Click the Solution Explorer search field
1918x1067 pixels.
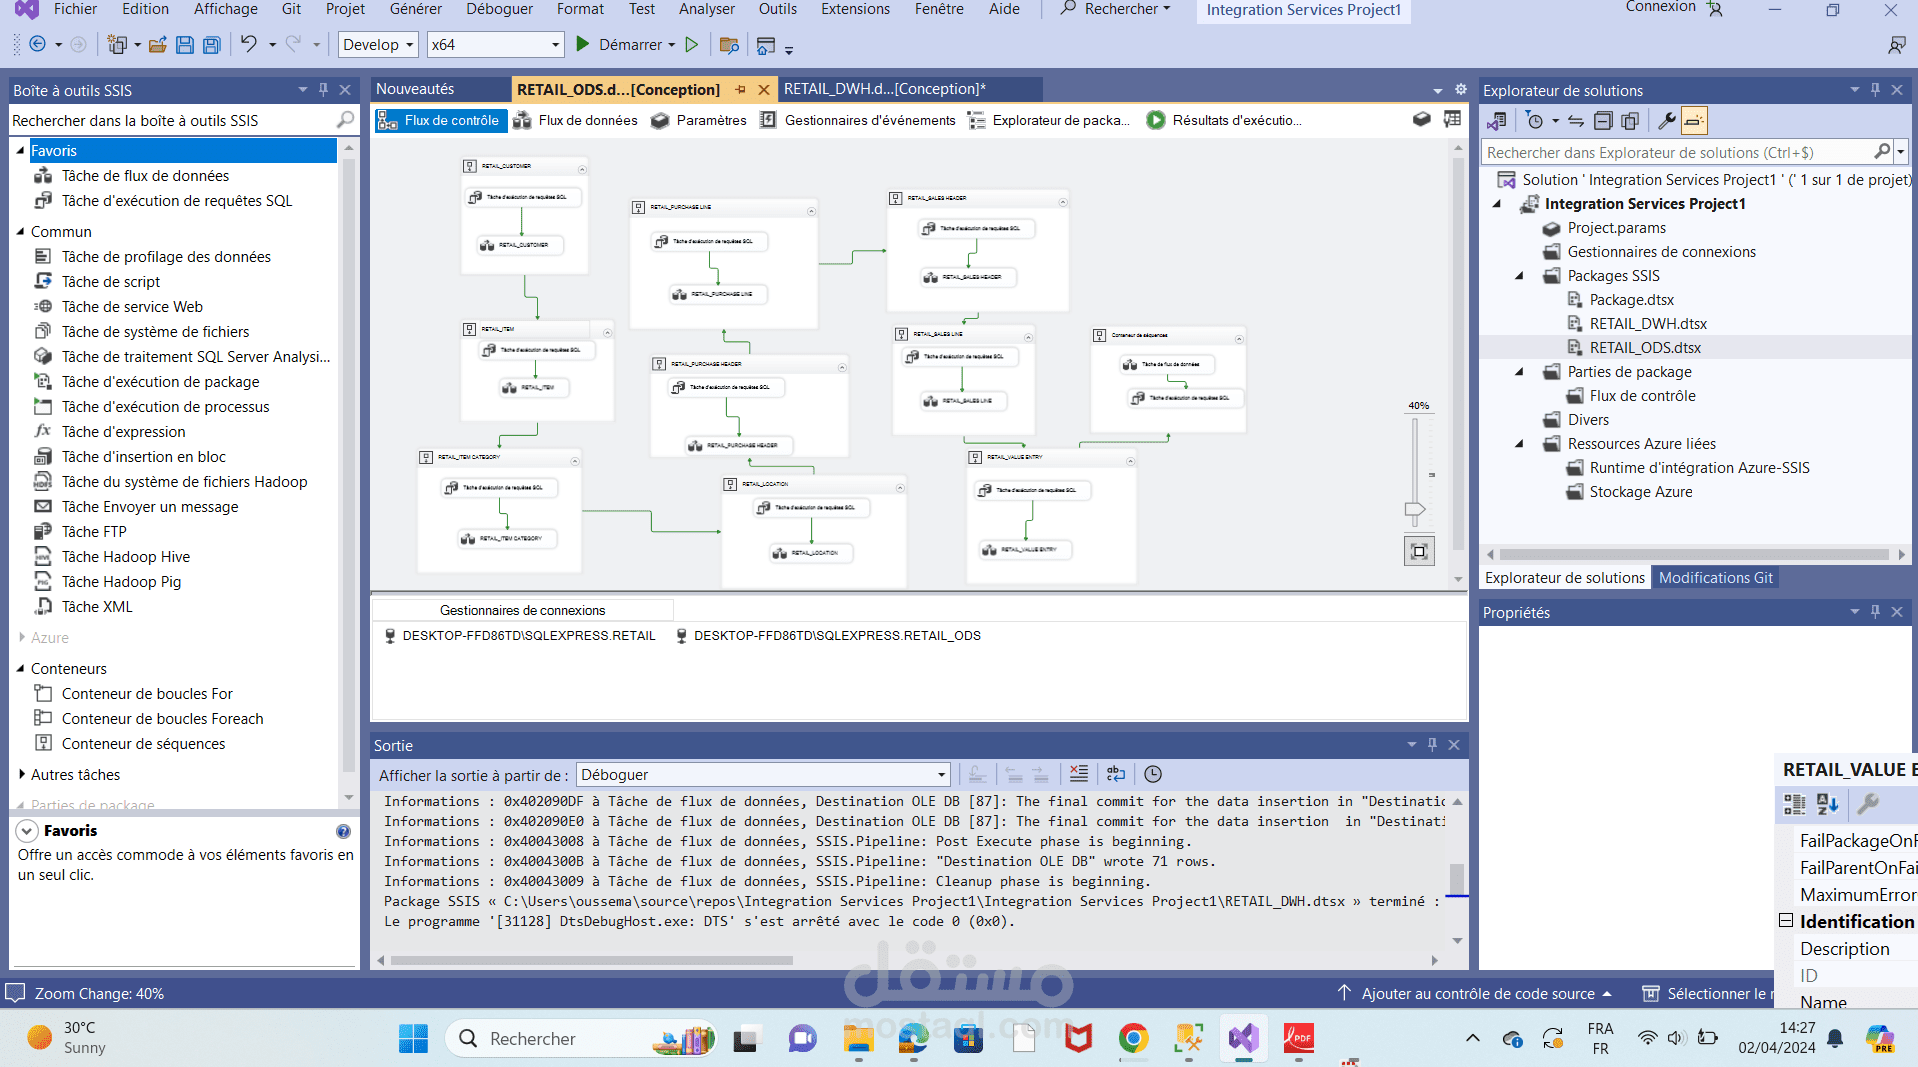[1678, 152]
